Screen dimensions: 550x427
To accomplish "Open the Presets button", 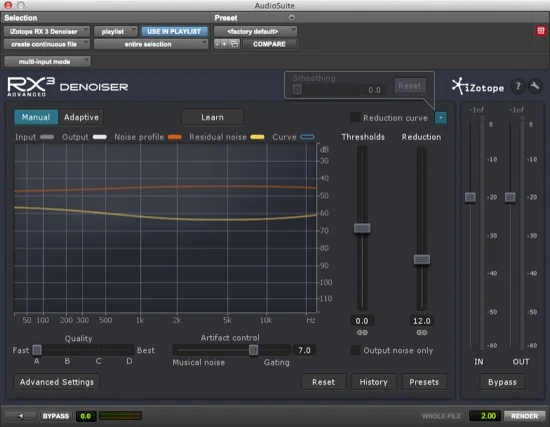I will 424,382.
